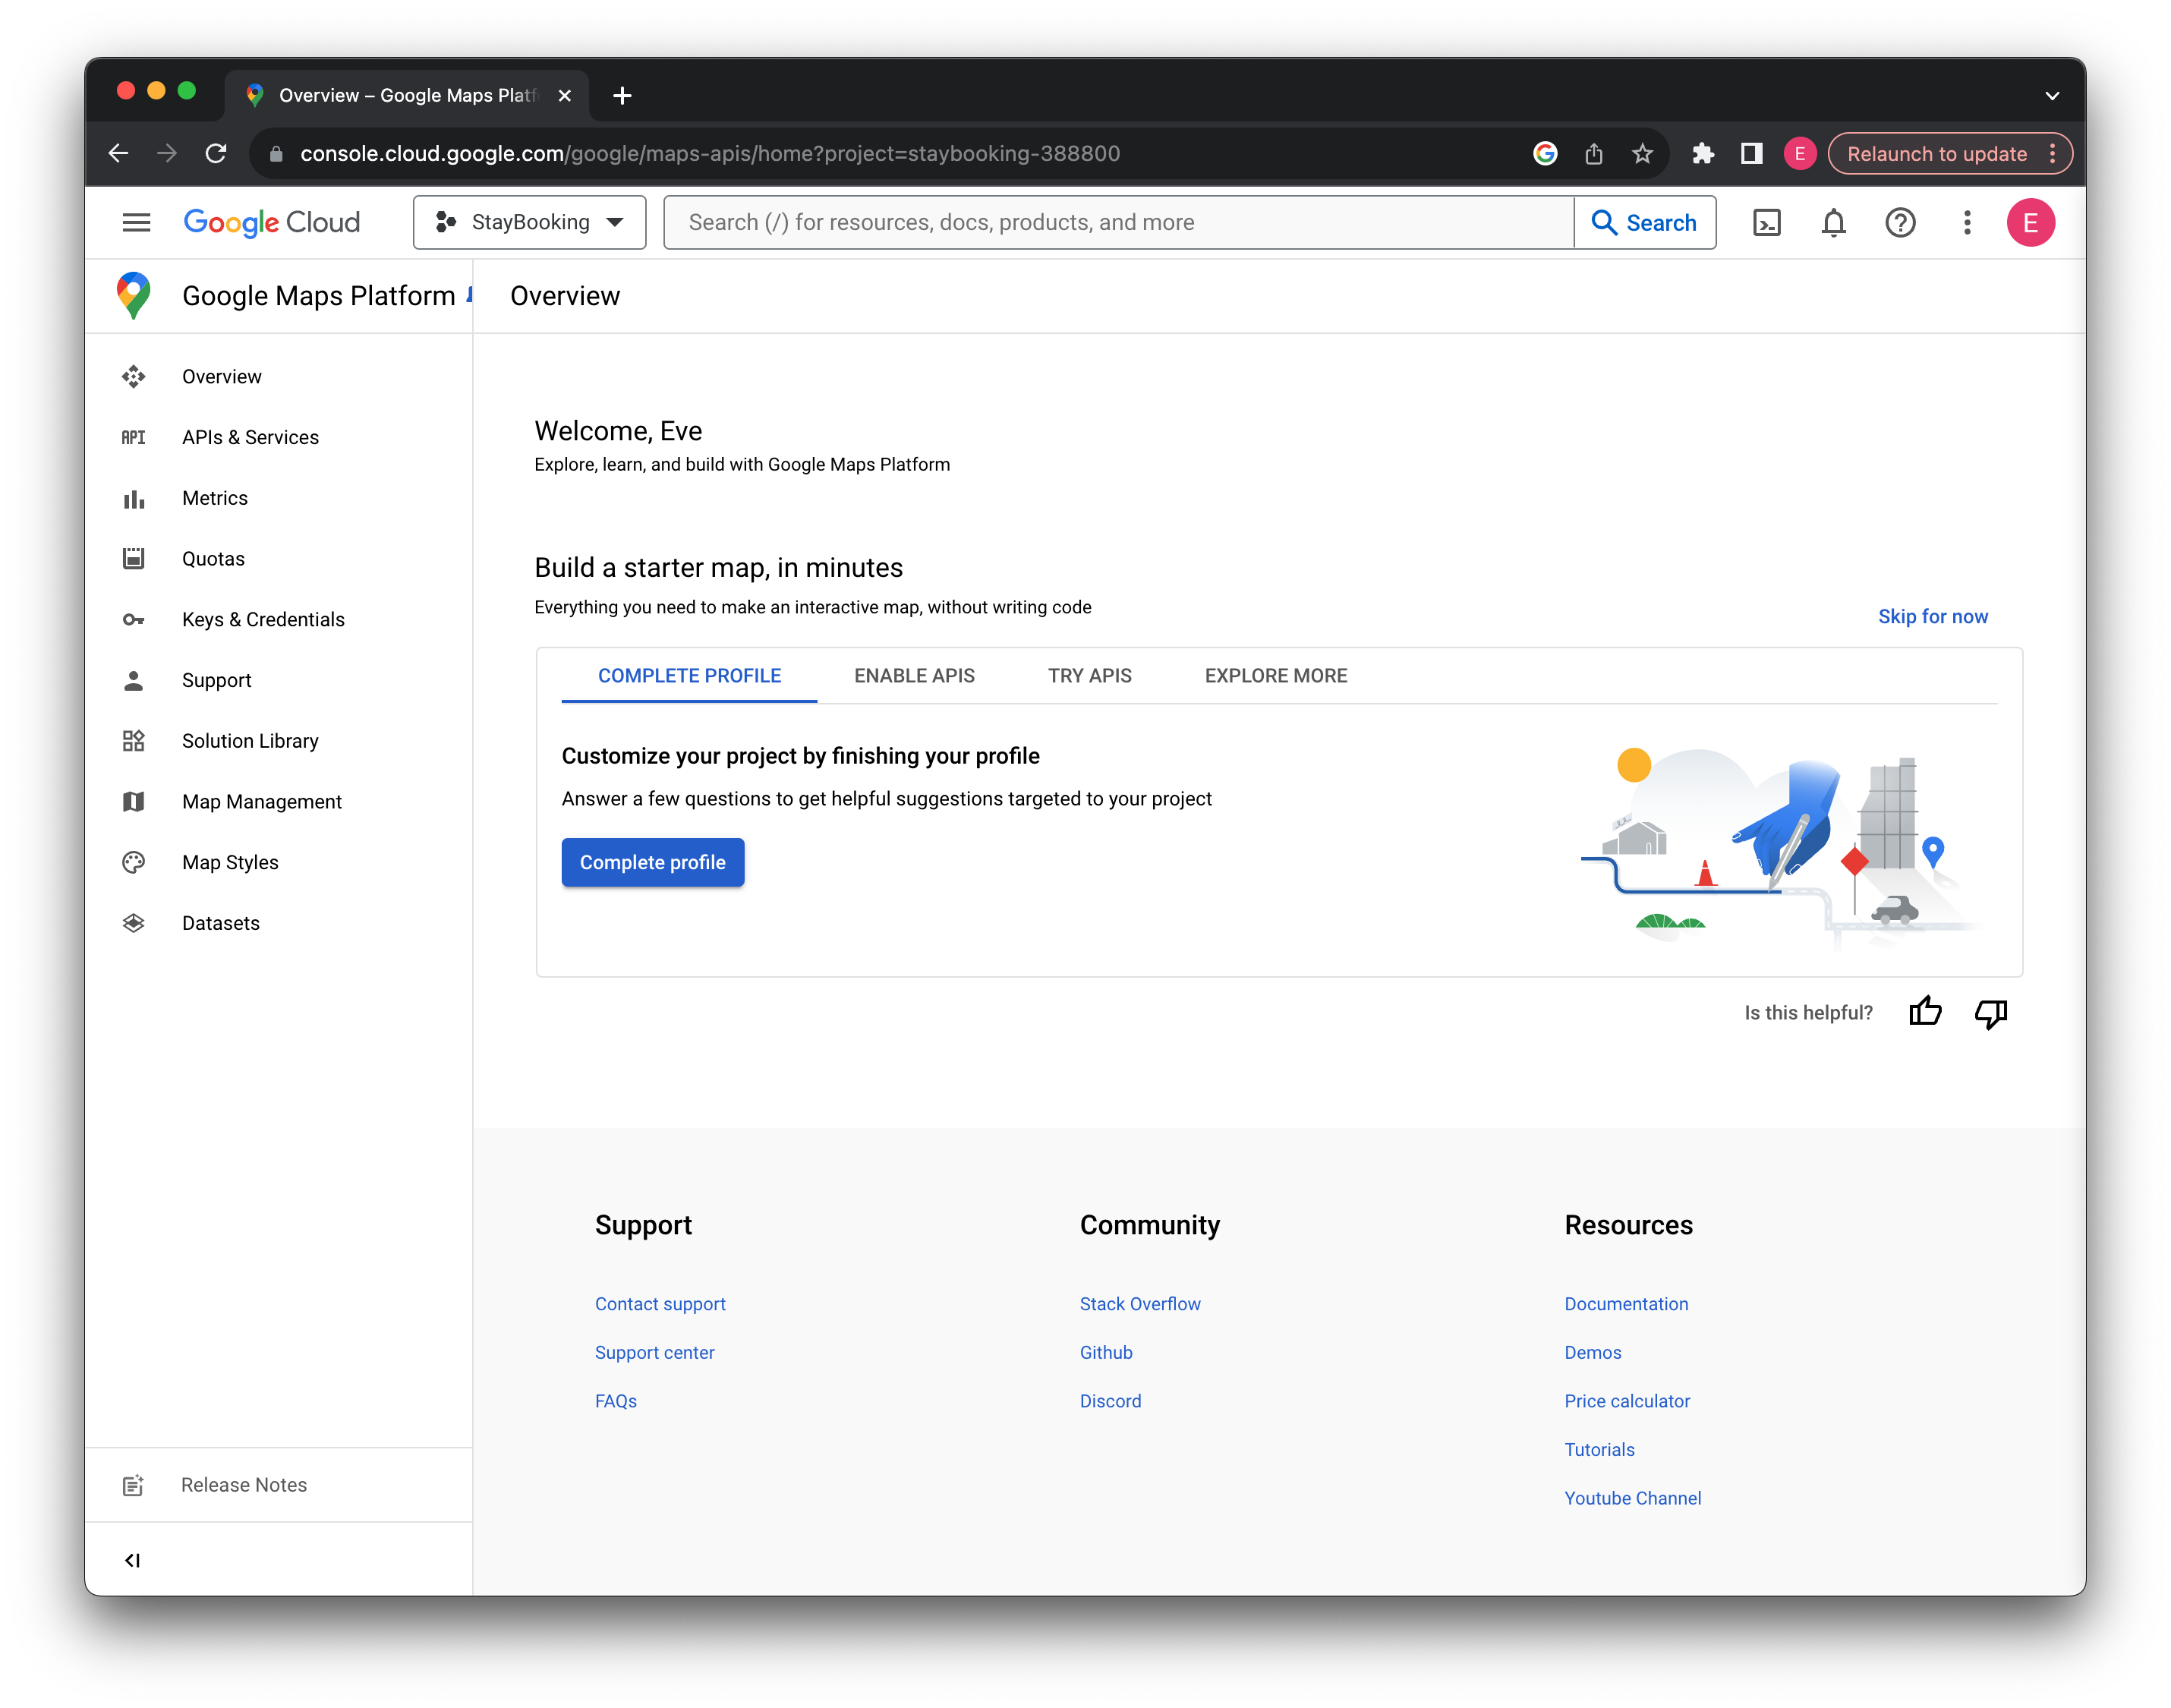The width and height of the screenshot is (2171, 1708).
Task: Toggle the browser side panel
Action: click(1751, 153)
